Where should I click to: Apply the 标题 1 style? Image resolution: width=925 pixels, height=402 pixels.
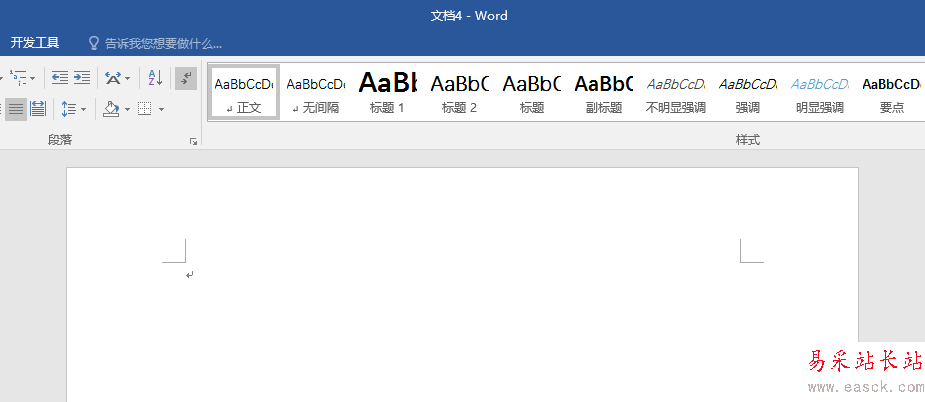point(388,92)
